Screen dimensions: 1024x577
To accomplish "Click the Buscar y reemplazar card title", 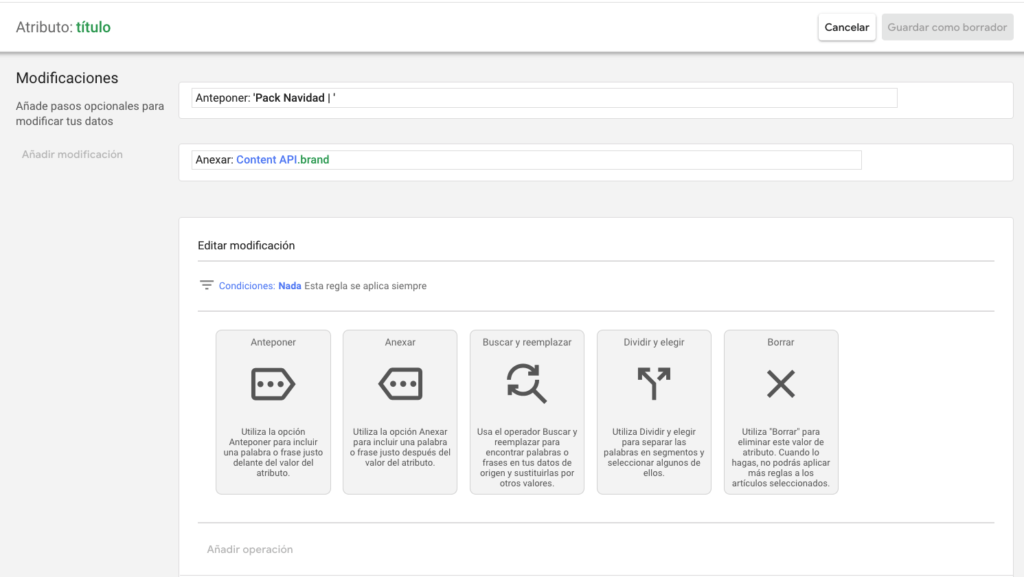I will pos(526,342).
